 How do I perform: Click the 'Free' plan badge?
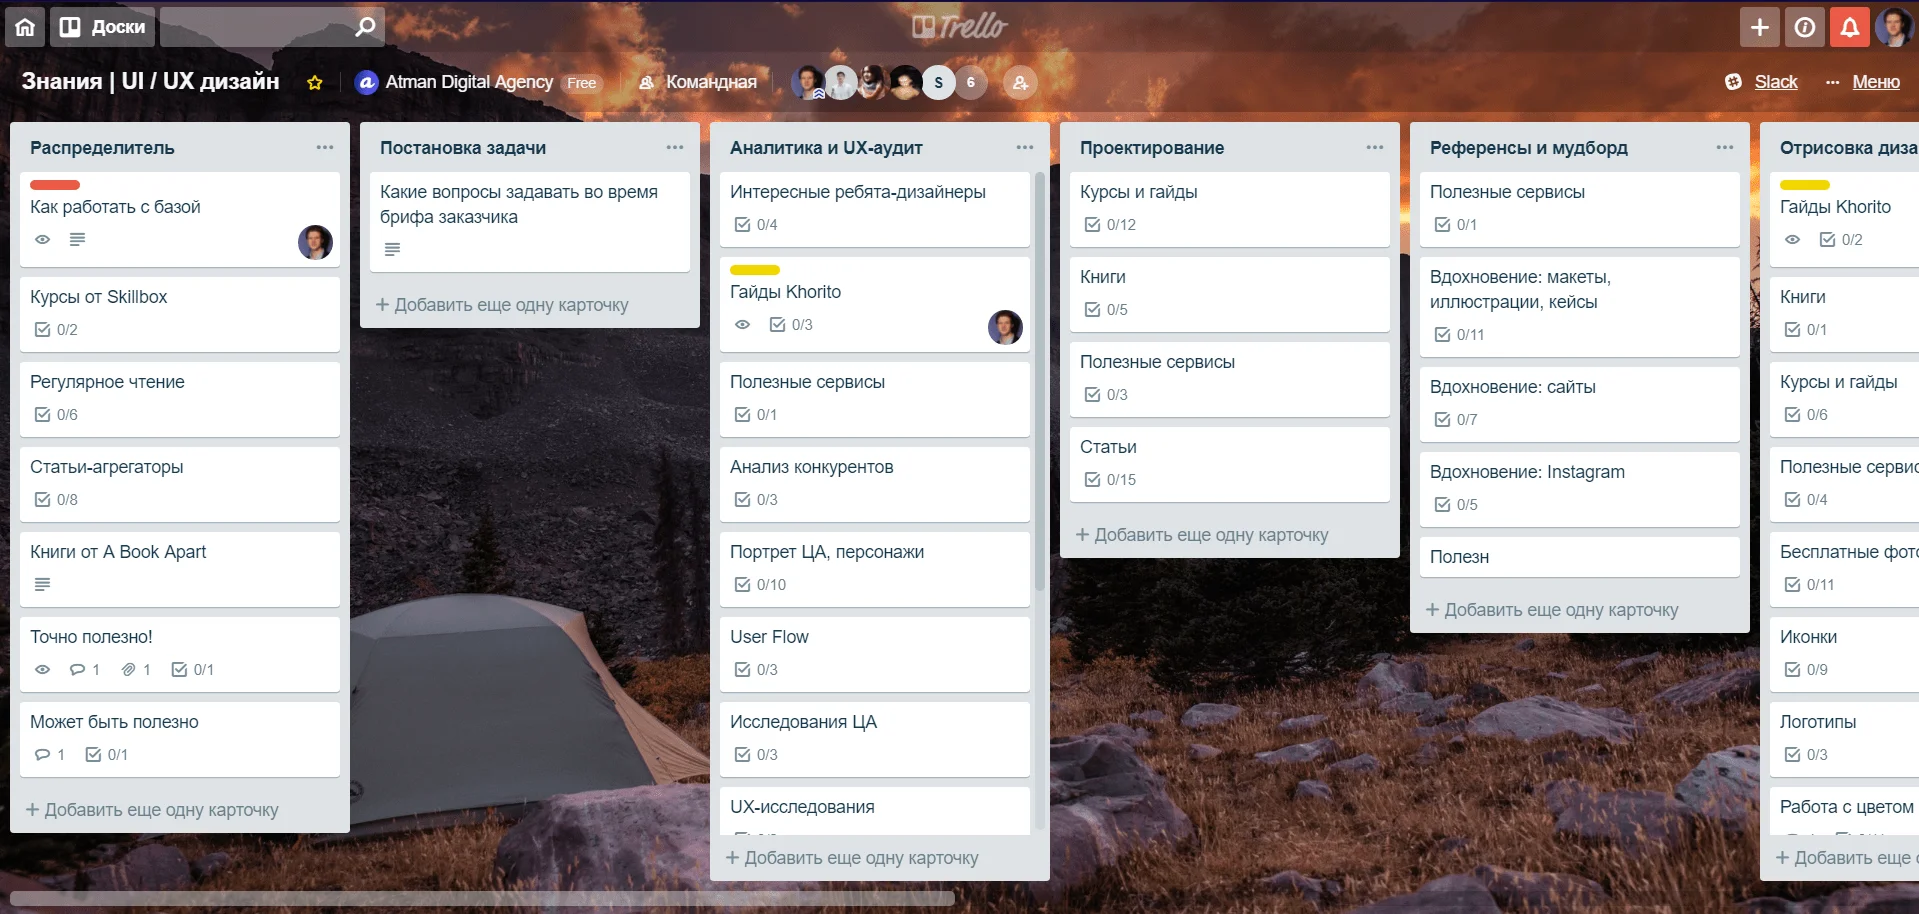(581, 83)
